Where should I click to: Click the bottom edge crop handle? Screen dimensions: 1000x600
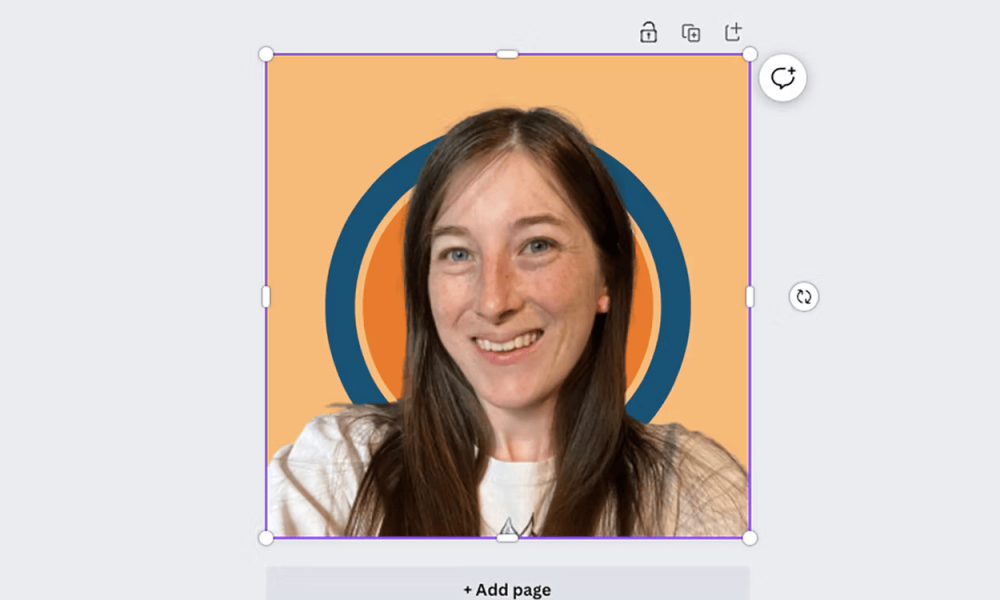tap(508, 538)
